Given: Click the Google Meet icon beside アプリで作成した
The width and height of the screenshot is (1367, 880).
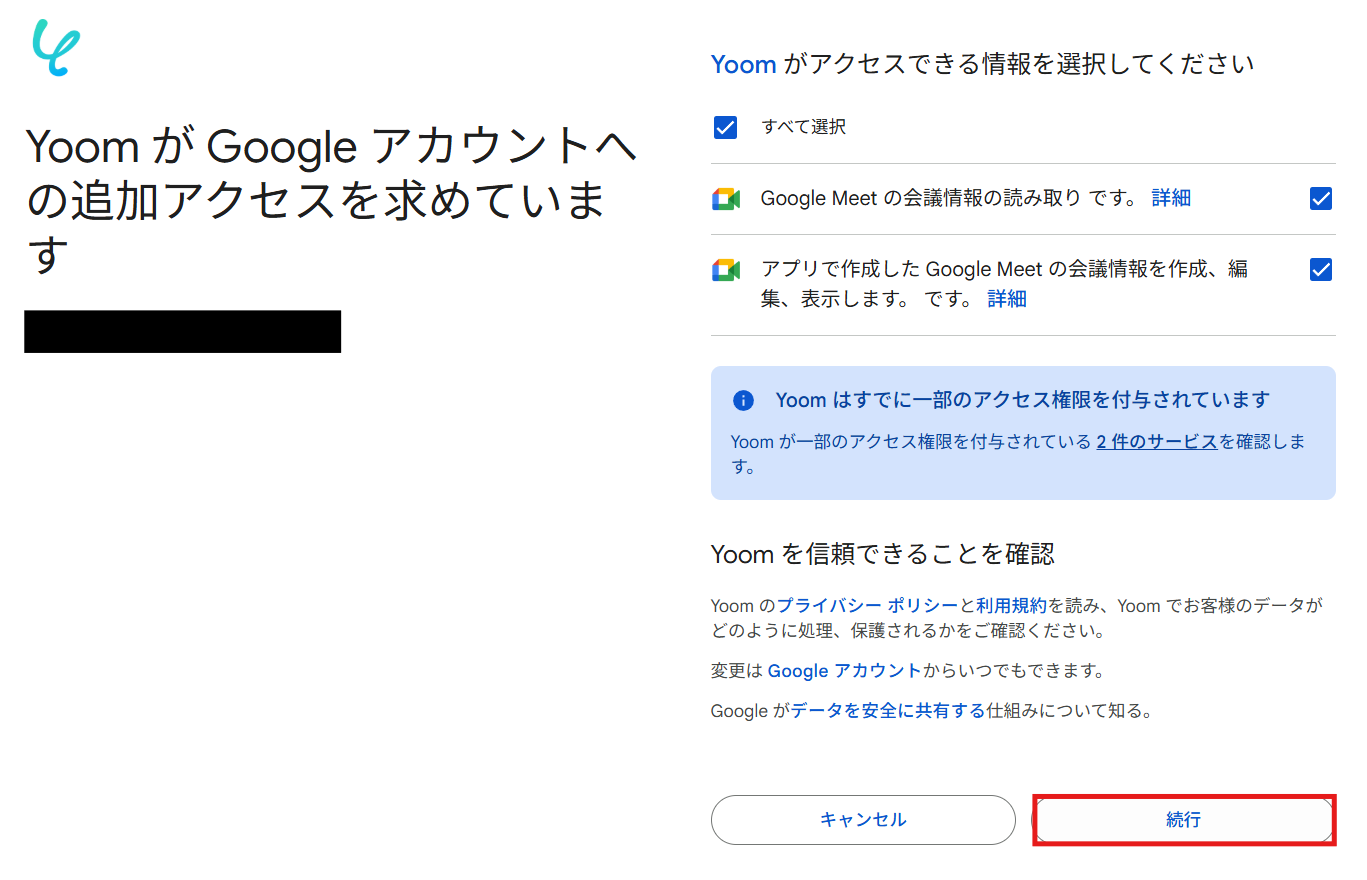Looking at the screenshot, I should pyautogui.click(x=726, y=270).
